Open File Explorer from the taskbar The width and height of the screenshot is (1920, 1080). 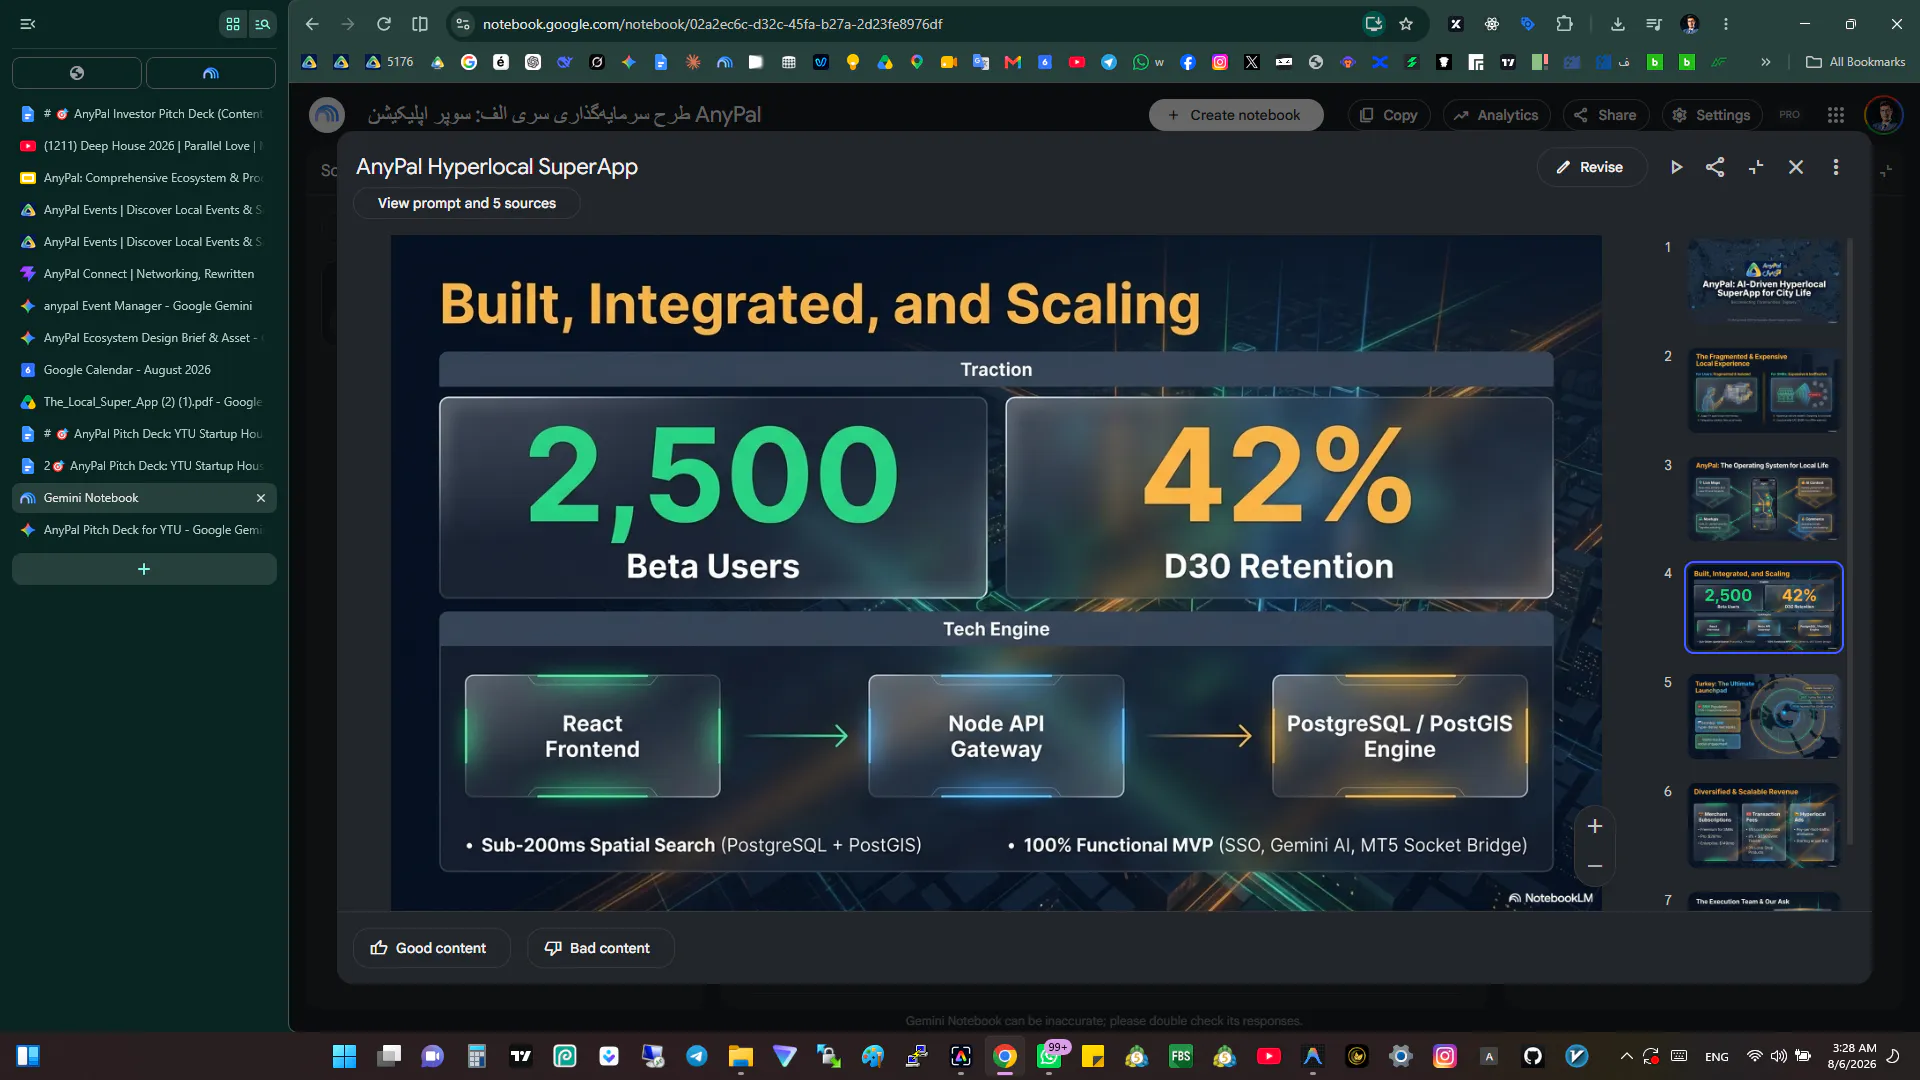coord(741,1056)
